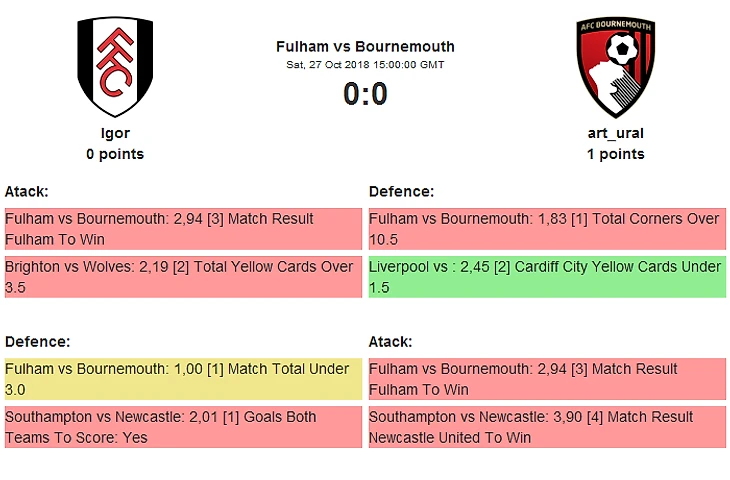Click Igor's 0 points label

click(x=115, y=154)
